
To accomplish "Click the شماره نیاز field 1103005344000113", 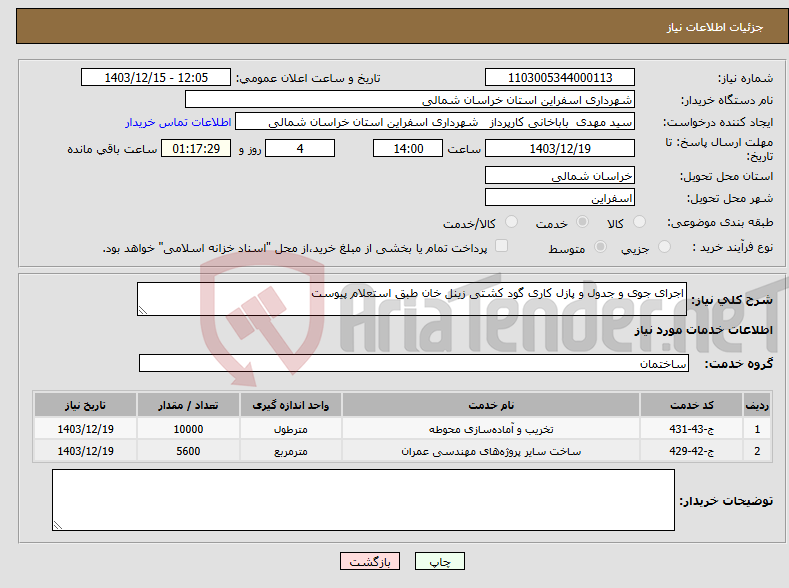I will pos(560,77).
